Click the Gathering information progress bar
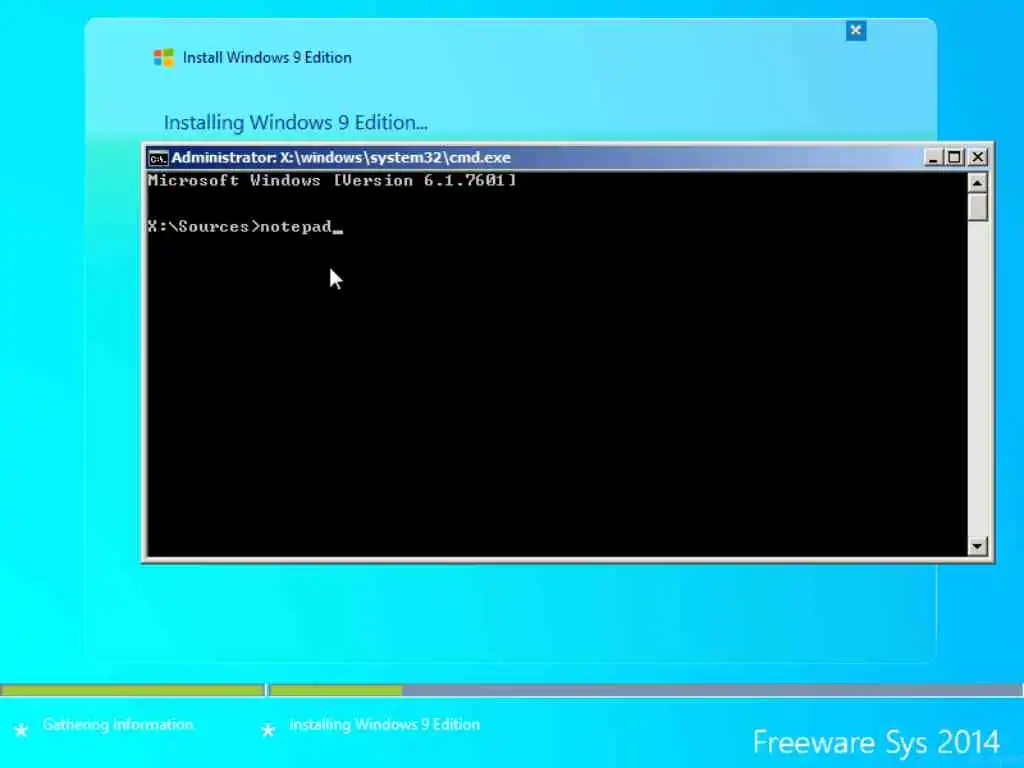Screen dimensions: 1024x768 coord(132,690)
